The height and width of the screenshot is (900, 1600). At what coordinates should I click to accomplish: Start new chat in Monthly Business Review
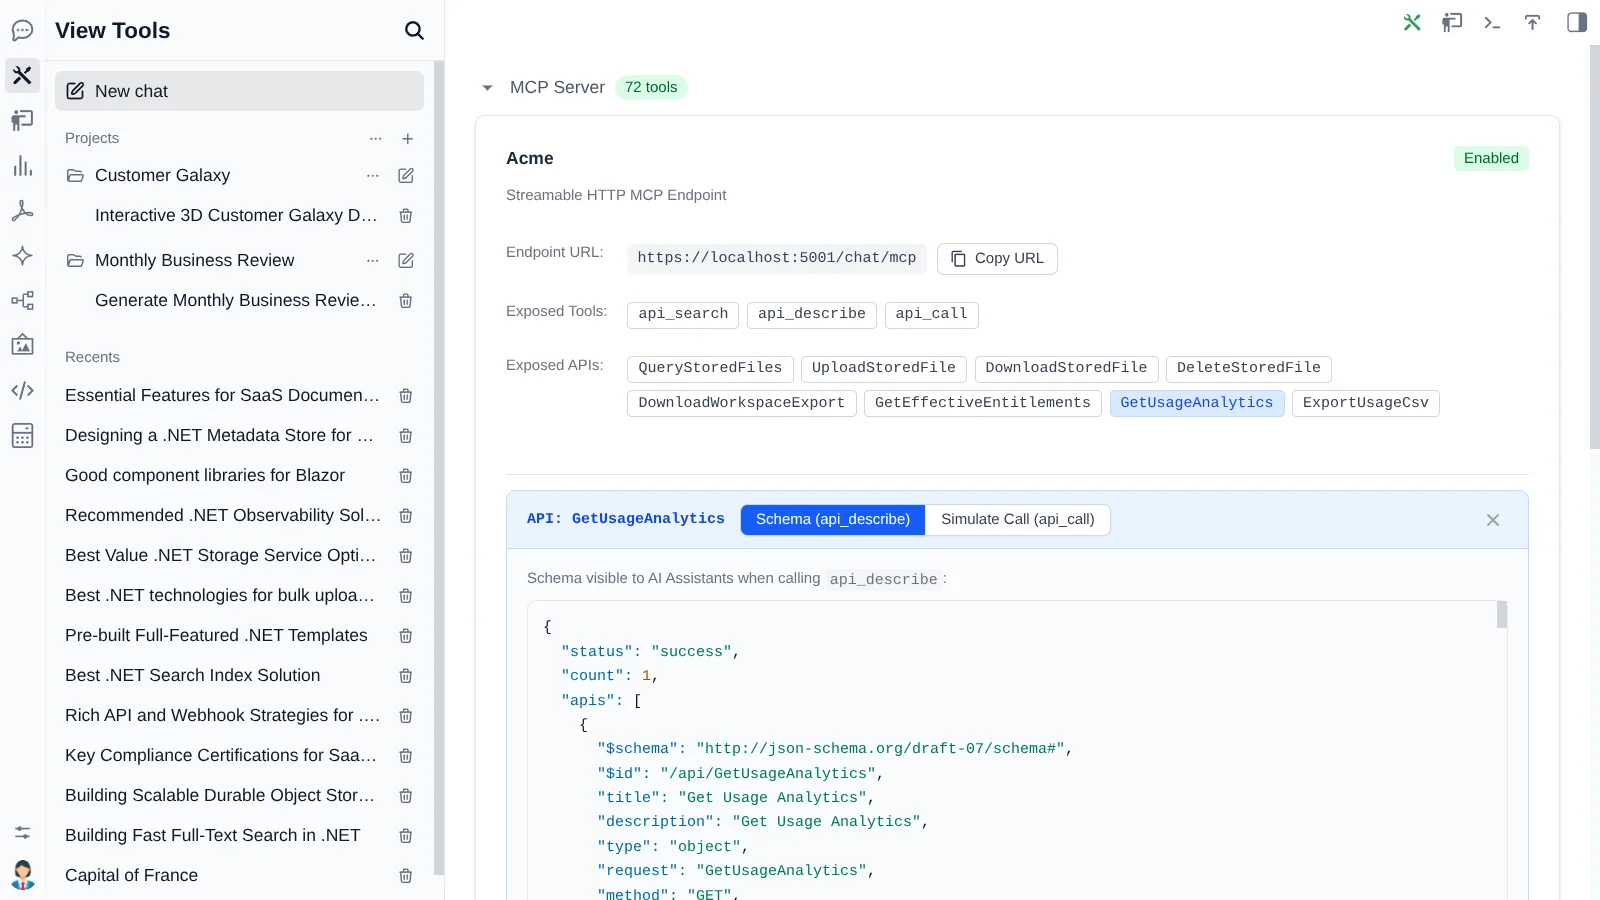tap(406, 260)
